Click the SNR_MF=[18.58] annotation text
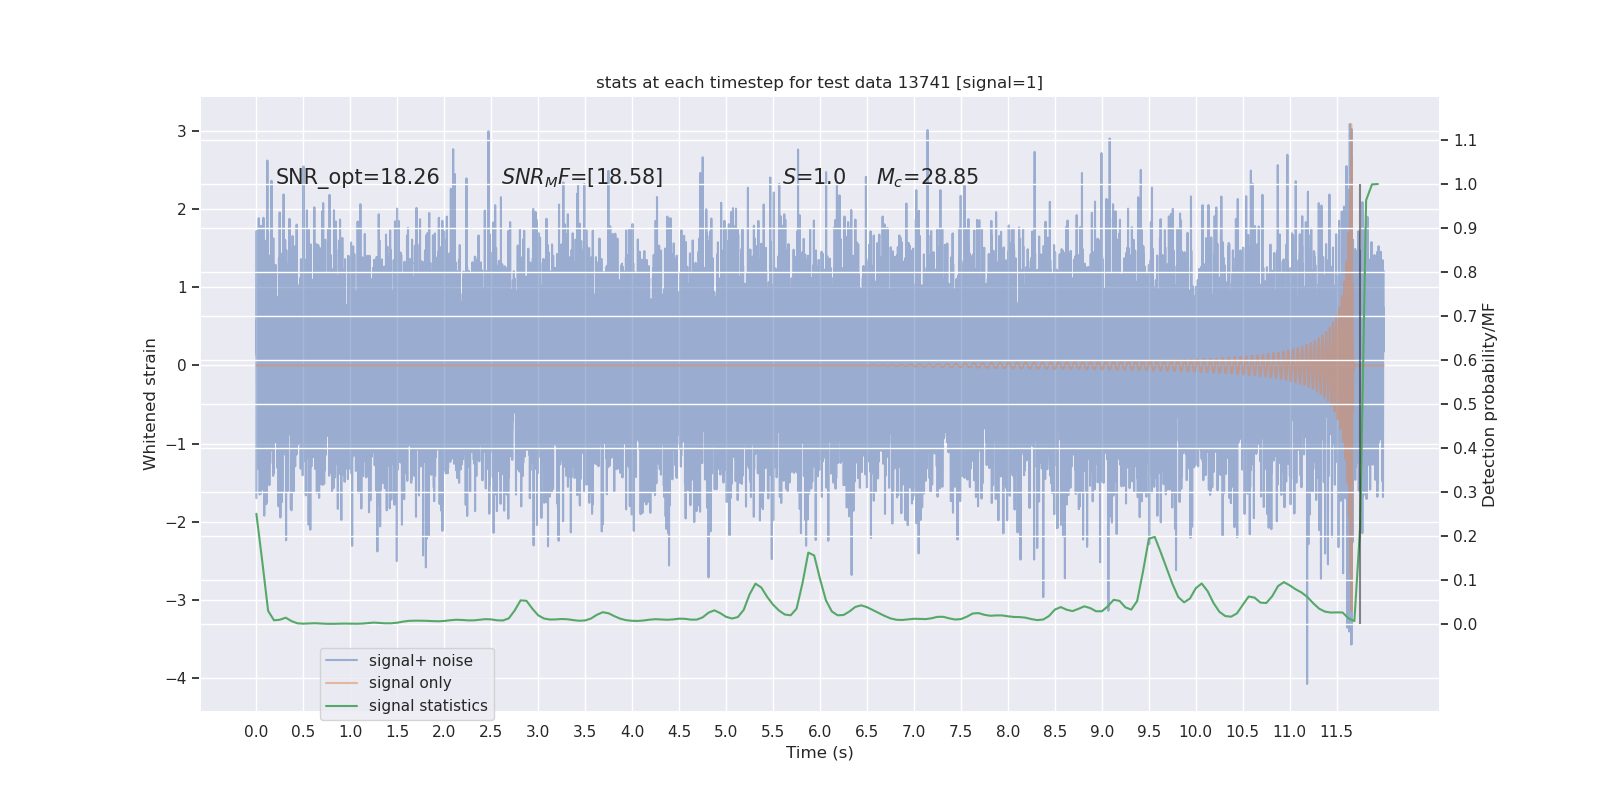Screen dimensions: 1600x800 coord(582,177)
